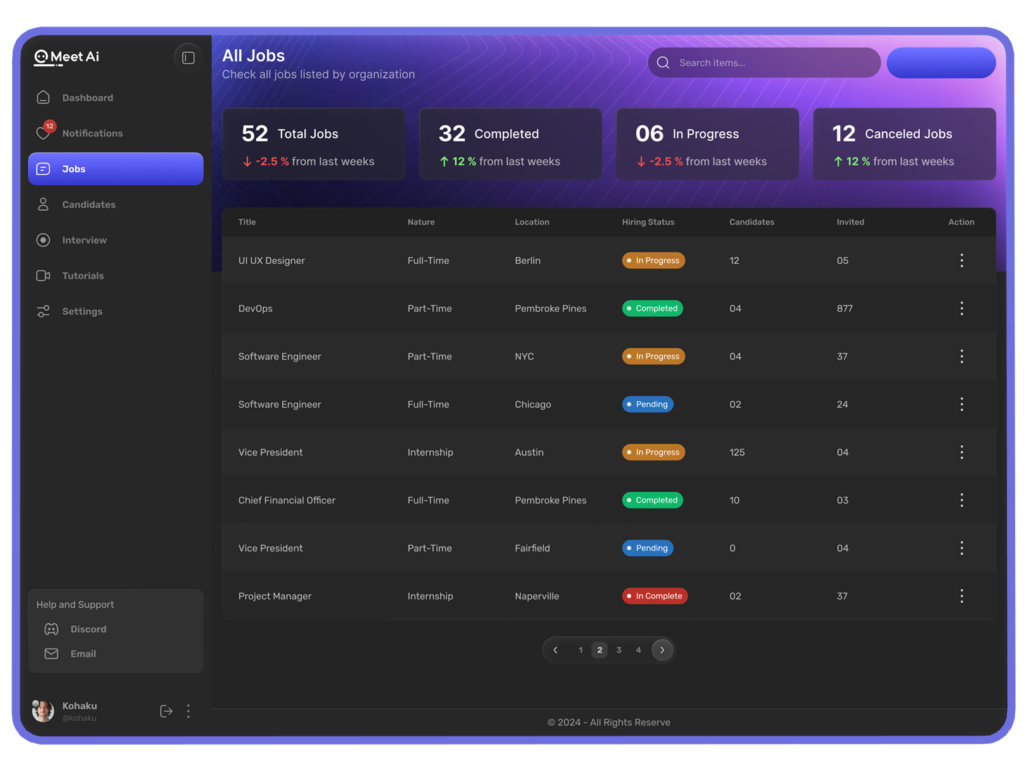Click the logout icon next to Kohaku

tap(166, 710)
